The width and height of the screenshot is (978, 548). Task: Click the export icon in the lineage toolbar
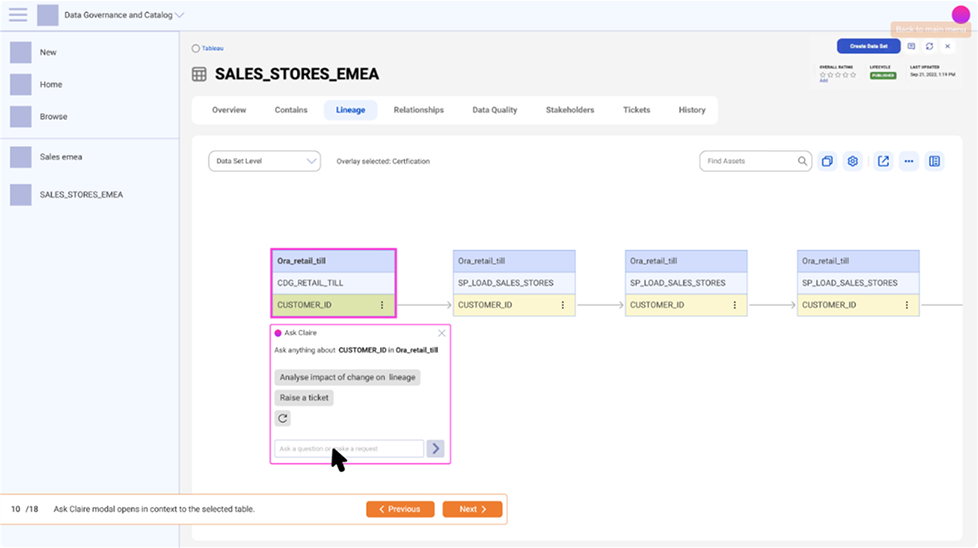883,161
